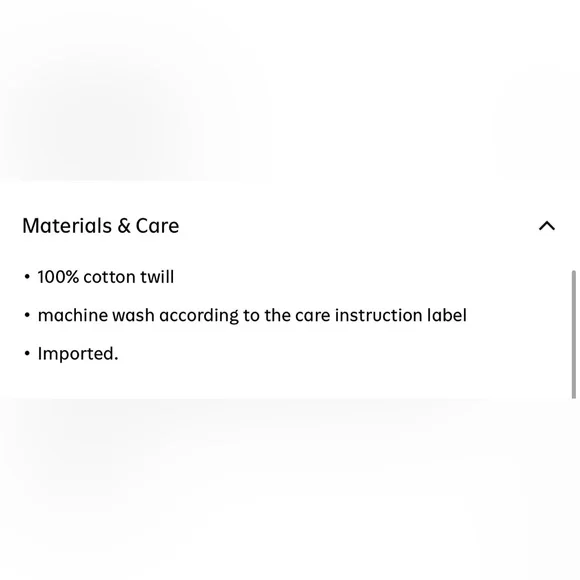Click the 100% text in the list
The width and height of the screenshot is (580, 580).
pos(58,277)
